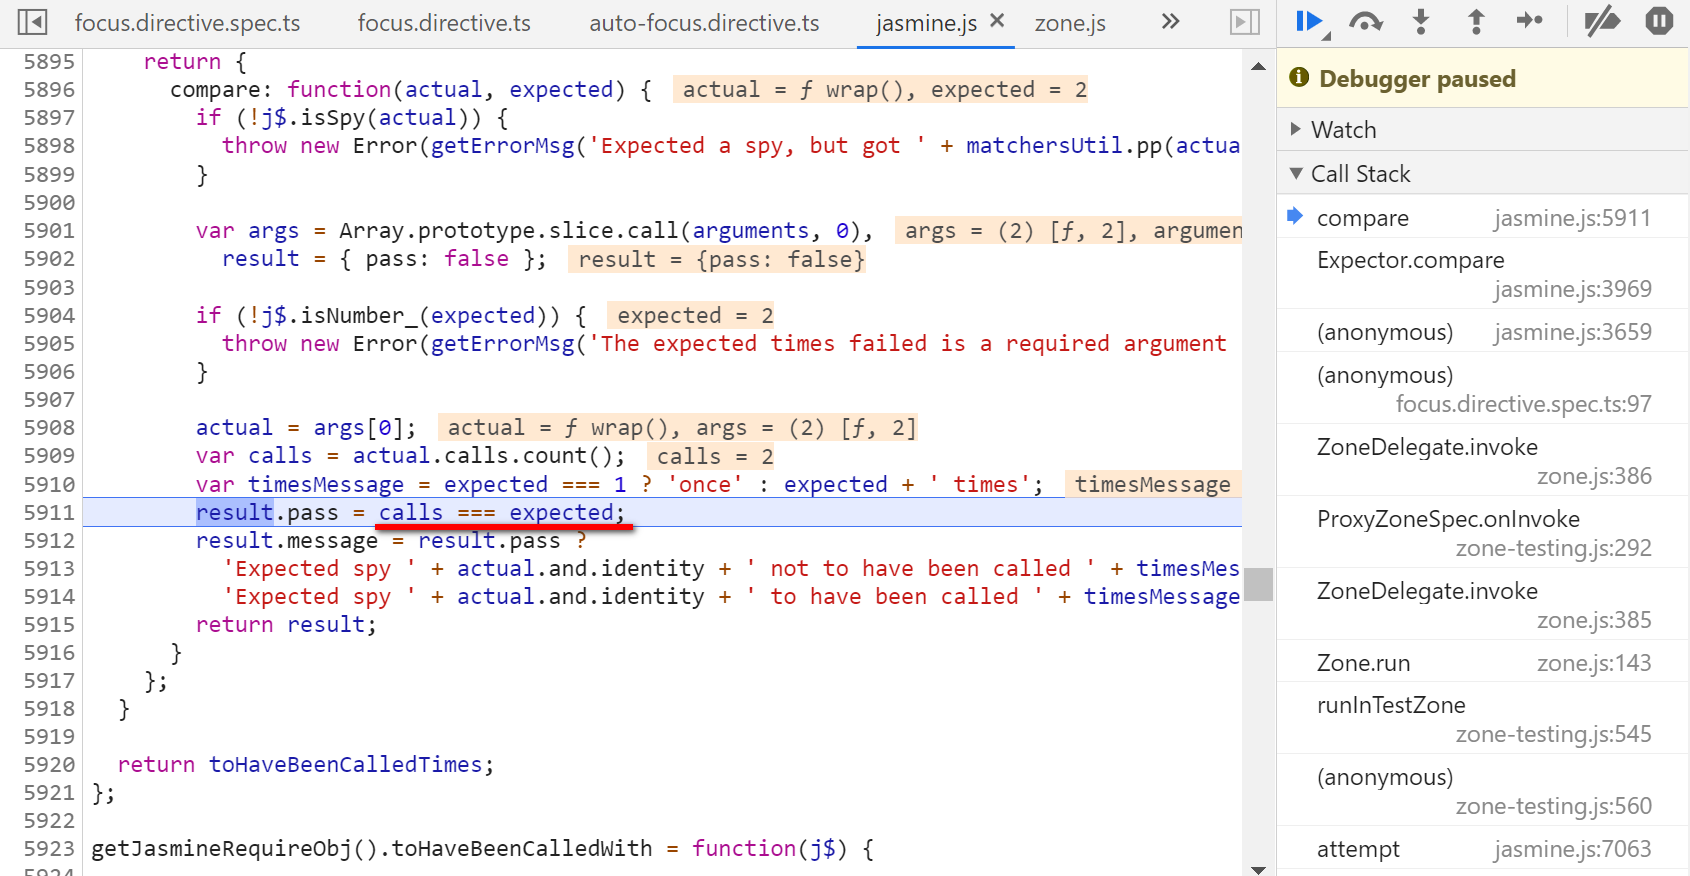Toggle the debugger sidebar pane icon
This screenshot has width=1690, height=876.
(x=1244, y=22)
